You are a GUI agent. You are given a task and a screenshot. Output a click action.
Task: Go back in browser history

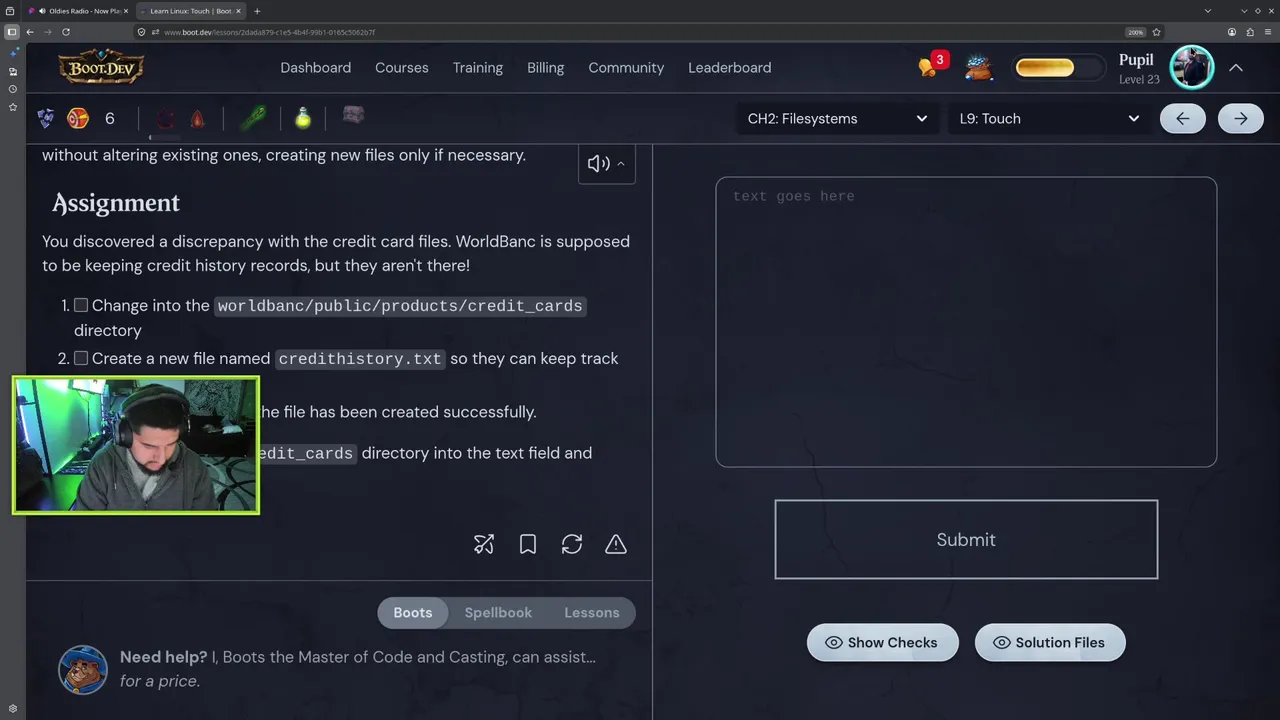[x=30, y=32]
